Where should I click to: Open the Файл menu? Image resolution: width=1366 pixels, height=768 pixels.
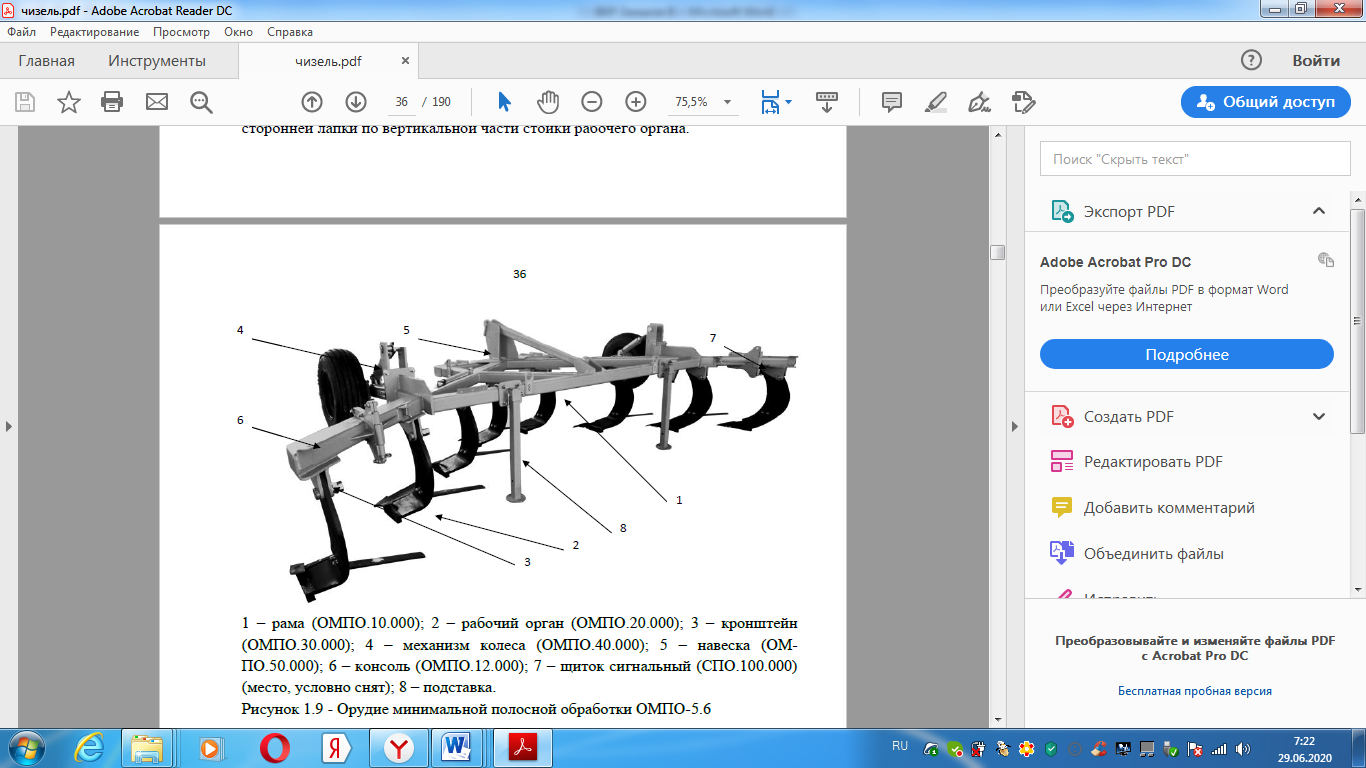click(x=21, y=32)
